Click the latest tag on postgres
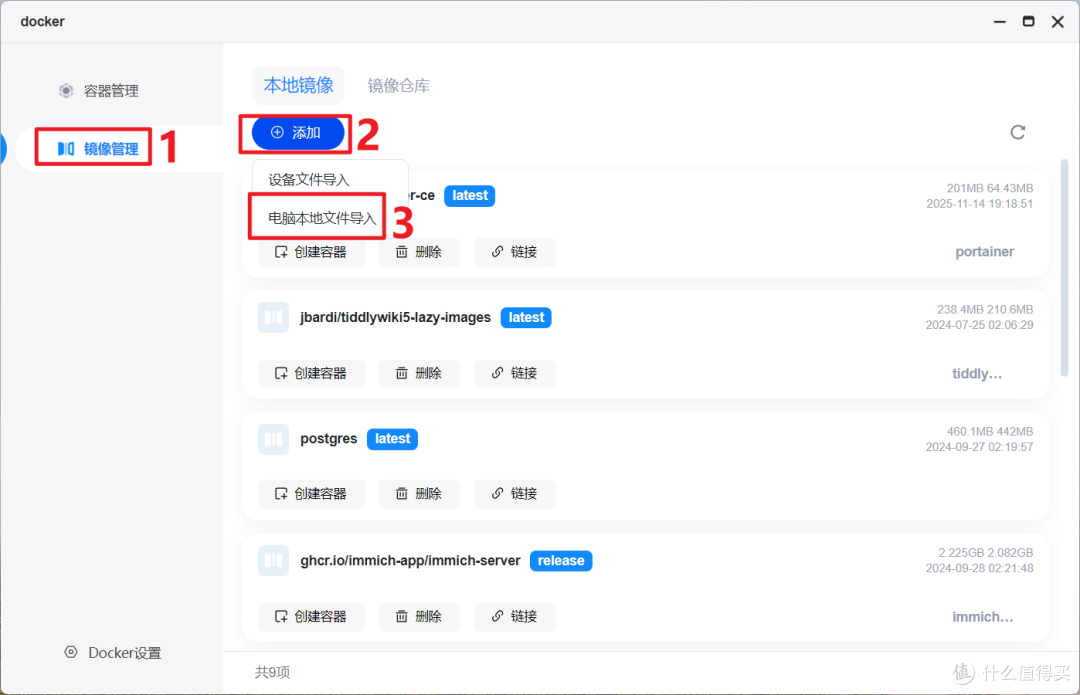Viewport: 1080px width, 695px height. [392, 439]
